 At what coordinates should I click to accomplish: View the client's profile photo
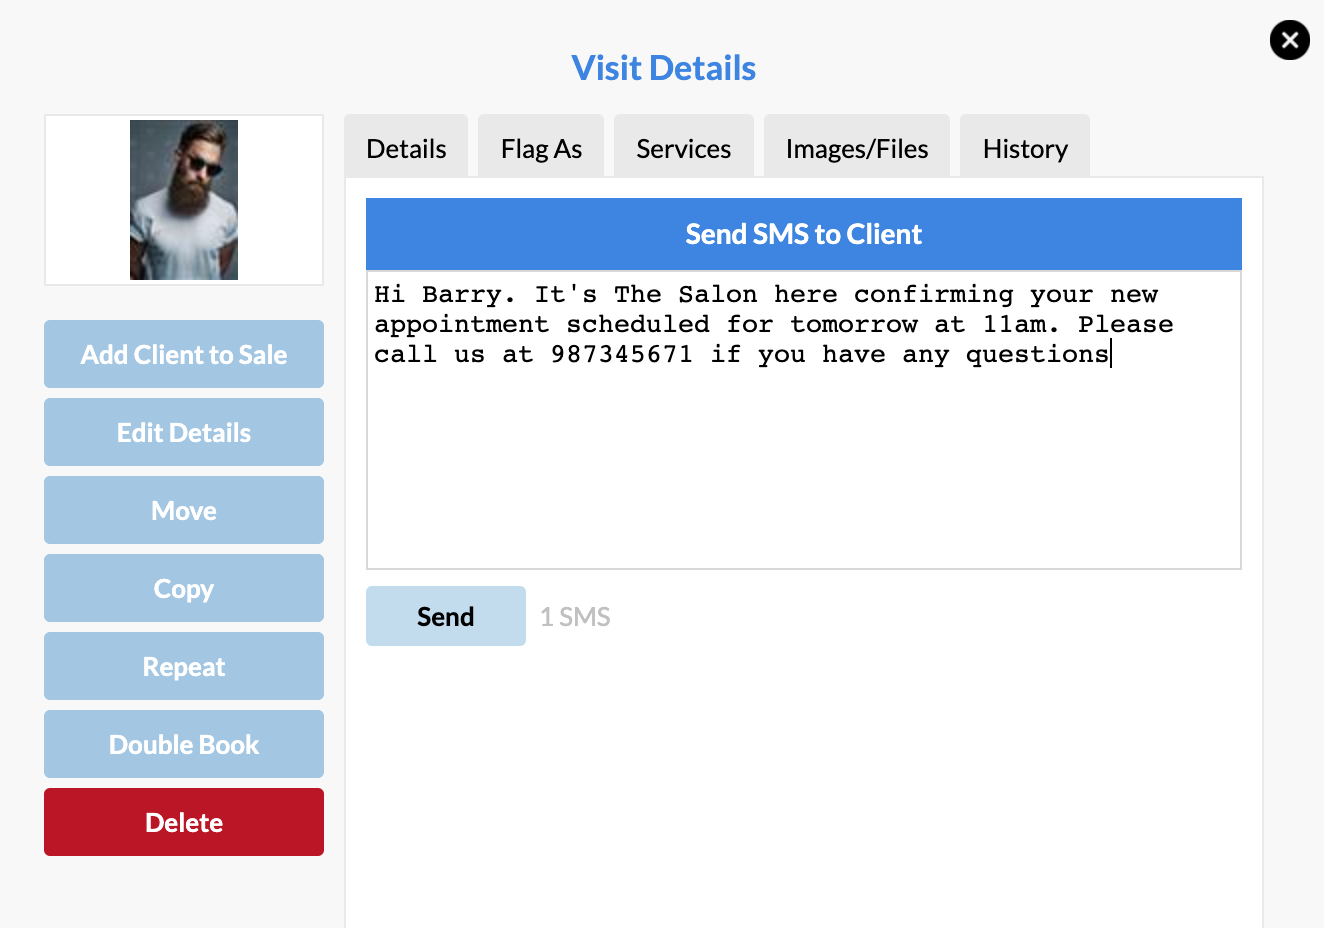pyautogui.click(x=183, y=199)
